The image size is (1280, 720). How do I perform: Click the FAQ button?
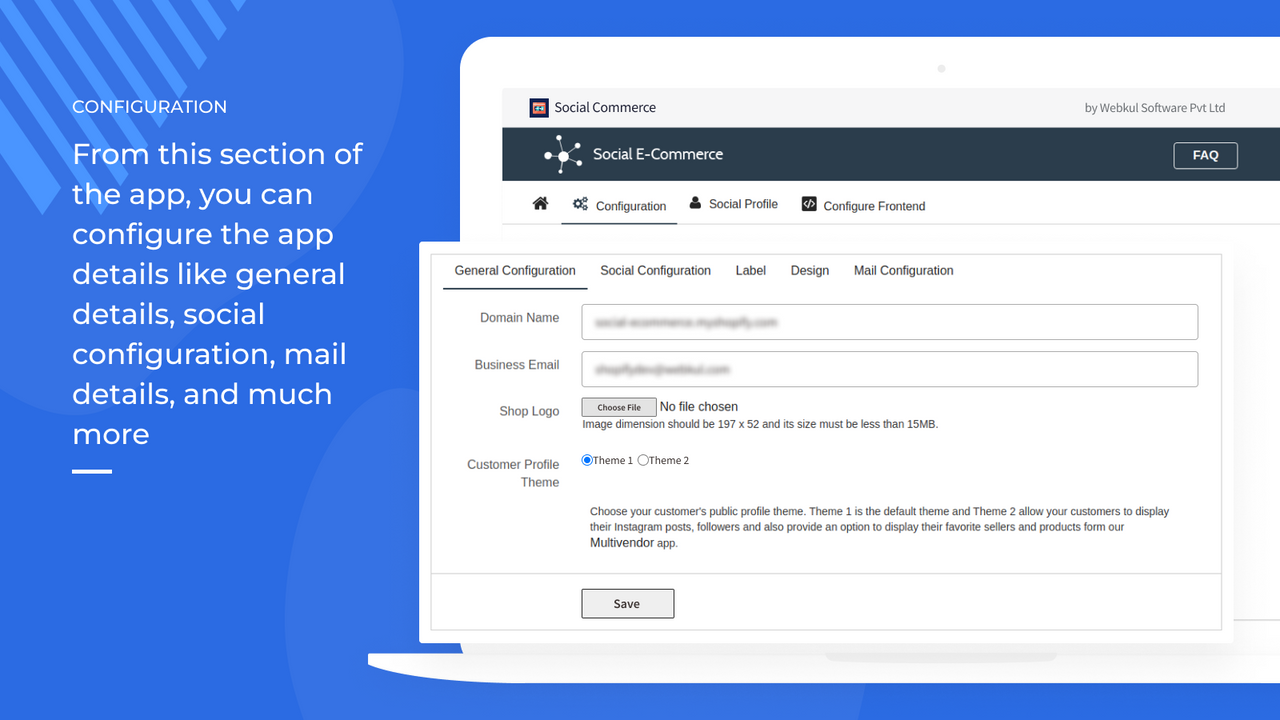[1205, 155]
